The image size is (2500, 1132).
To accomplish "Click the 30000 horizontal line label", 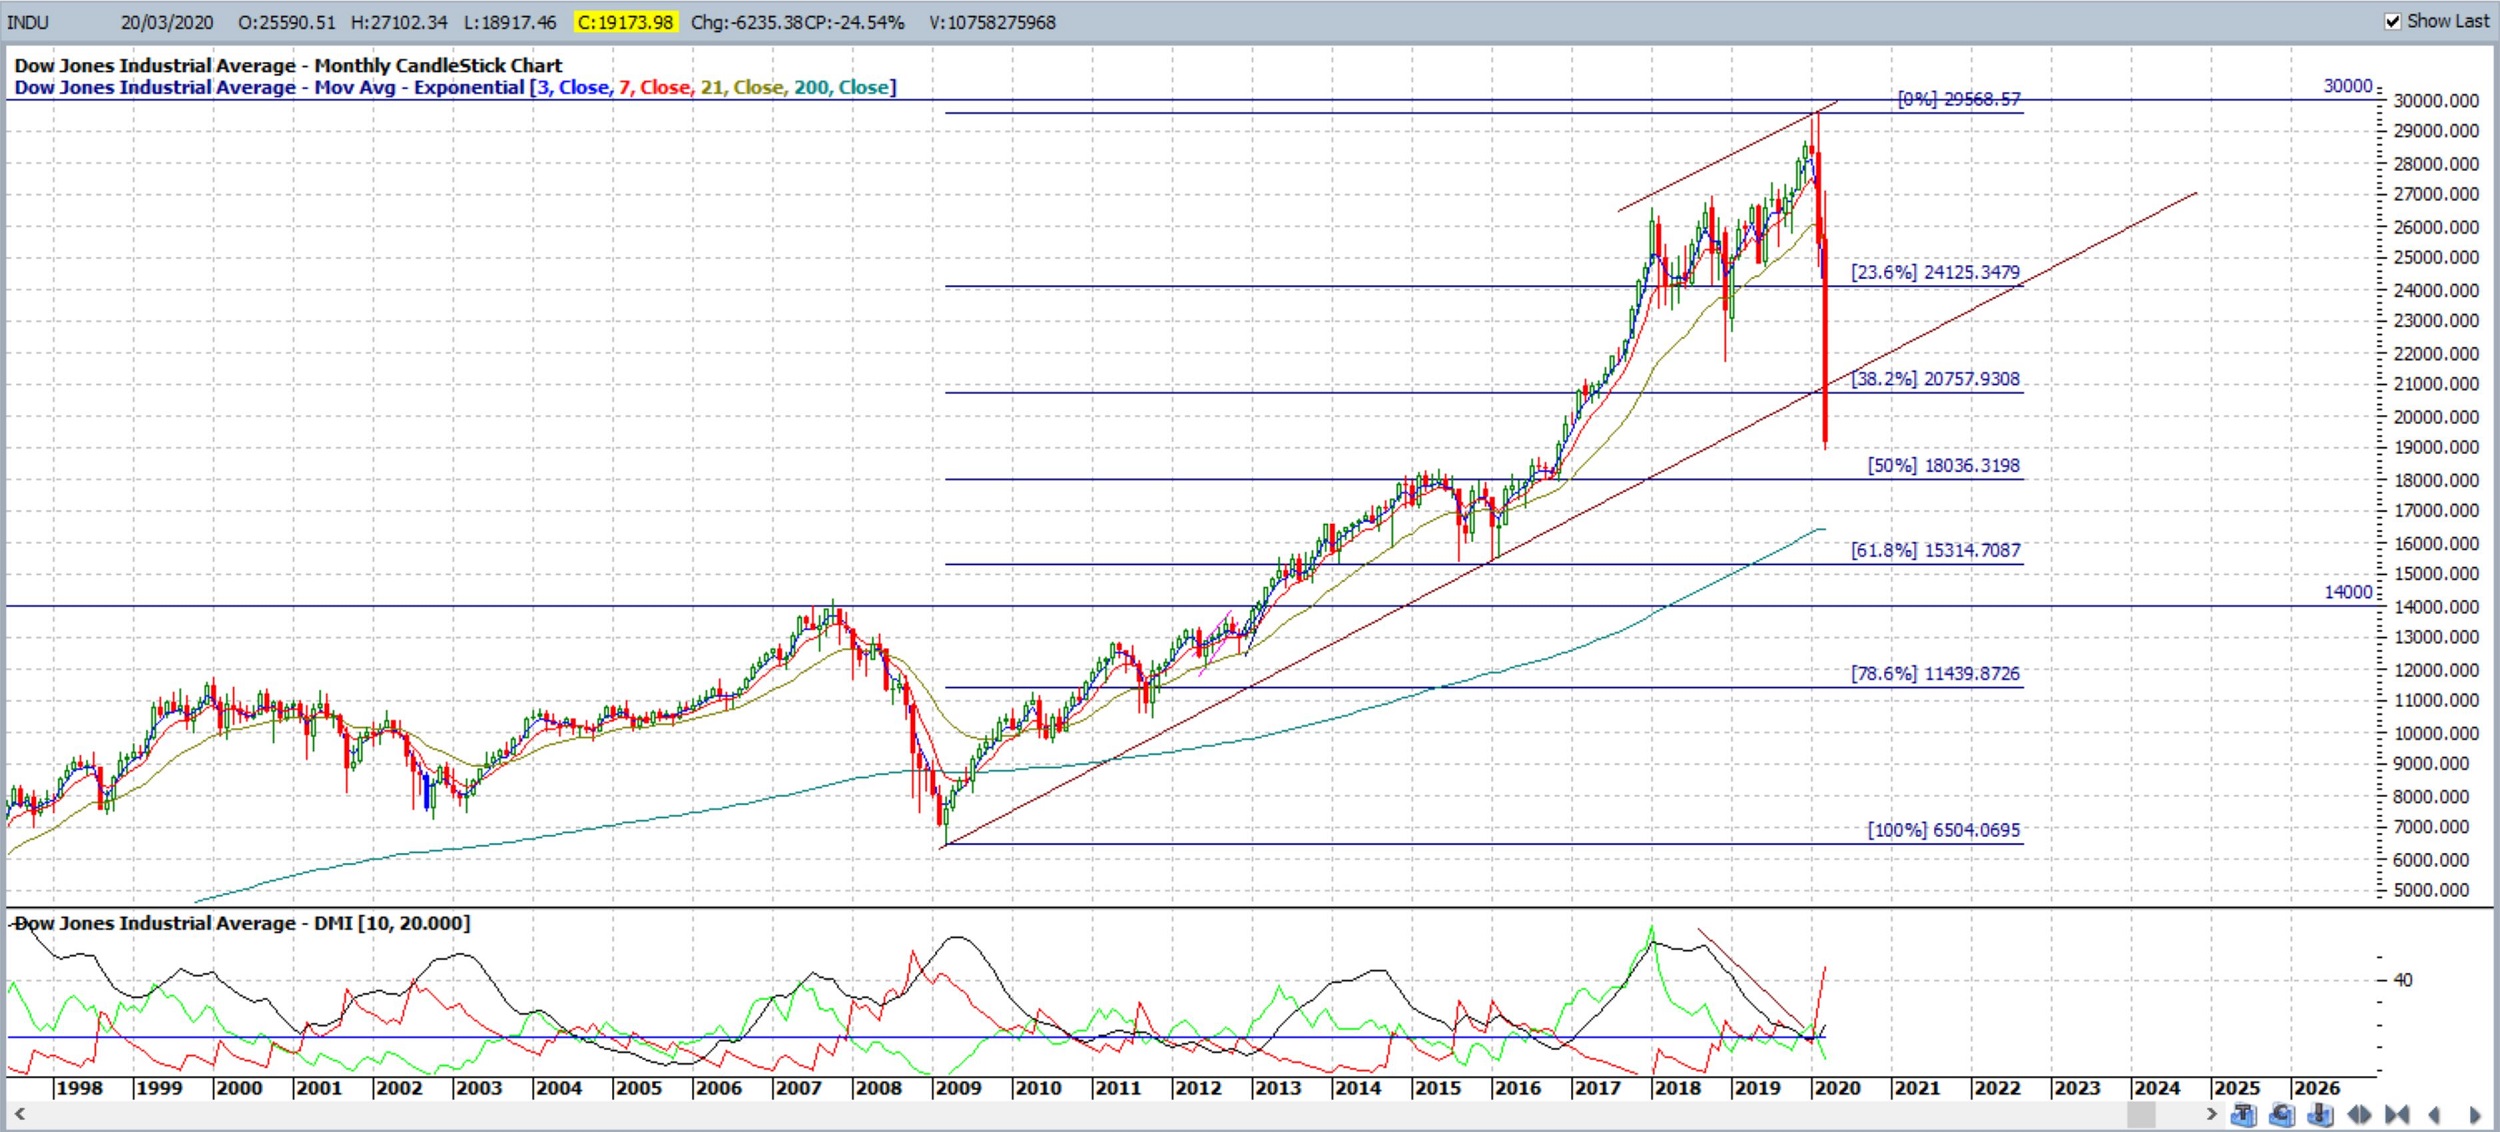I will point(2347,86).
